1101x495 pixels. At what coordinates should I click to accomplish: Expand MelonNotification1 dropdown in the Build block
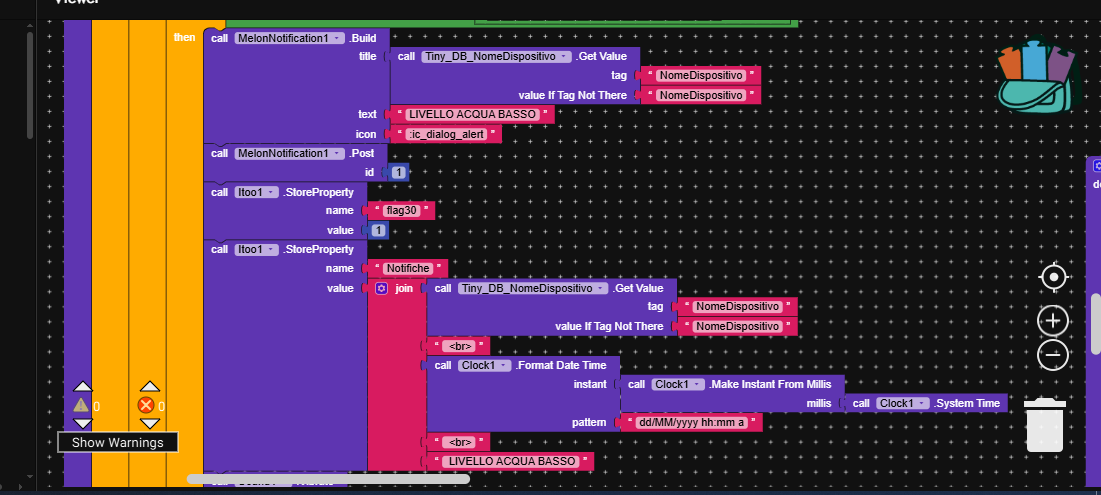337,38
